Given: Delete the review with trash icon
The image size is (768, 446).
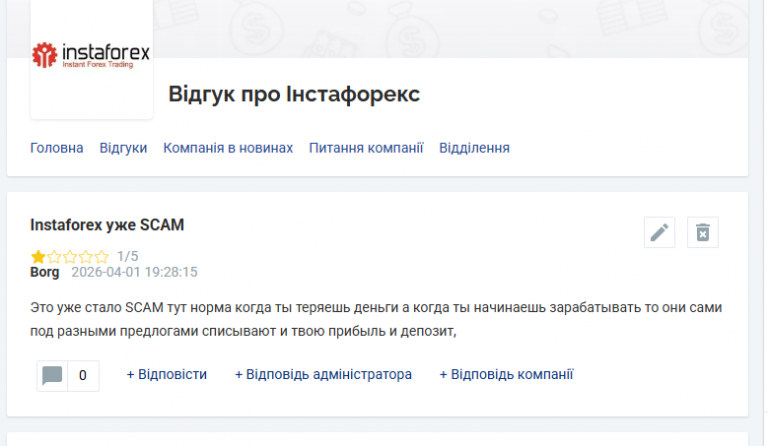Looking at the screenshot, I should click(x=703, y=233).
